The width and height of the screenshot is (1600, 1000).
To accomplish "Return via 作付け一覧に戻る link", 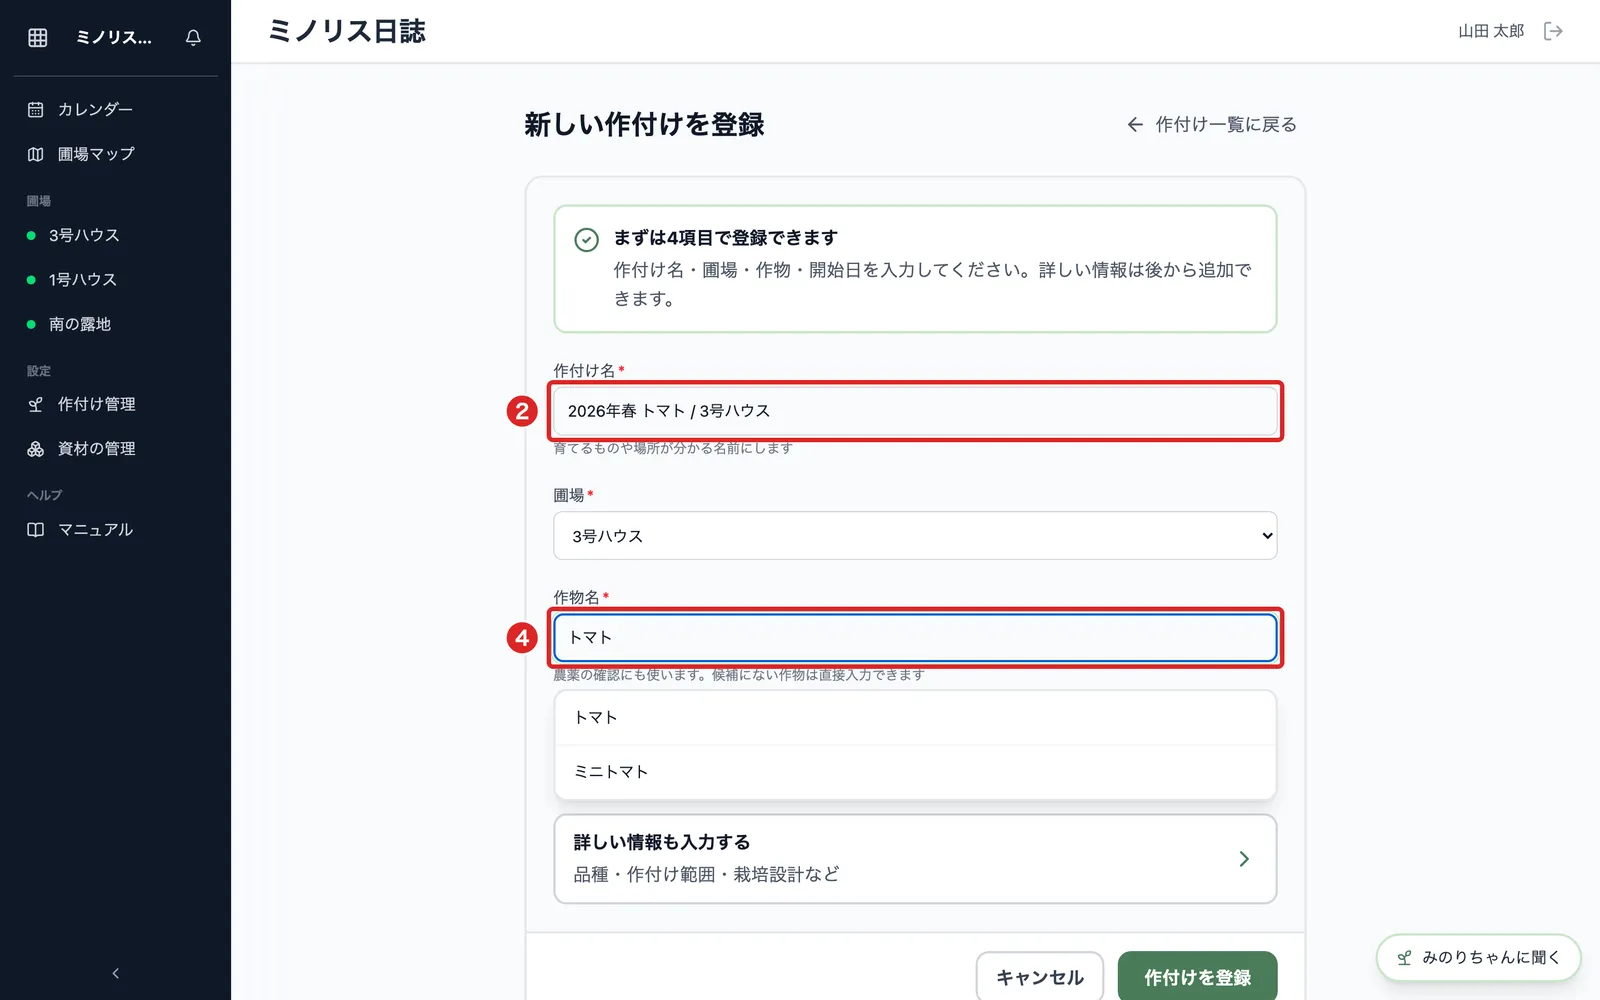I will (x=1212, y=124).
